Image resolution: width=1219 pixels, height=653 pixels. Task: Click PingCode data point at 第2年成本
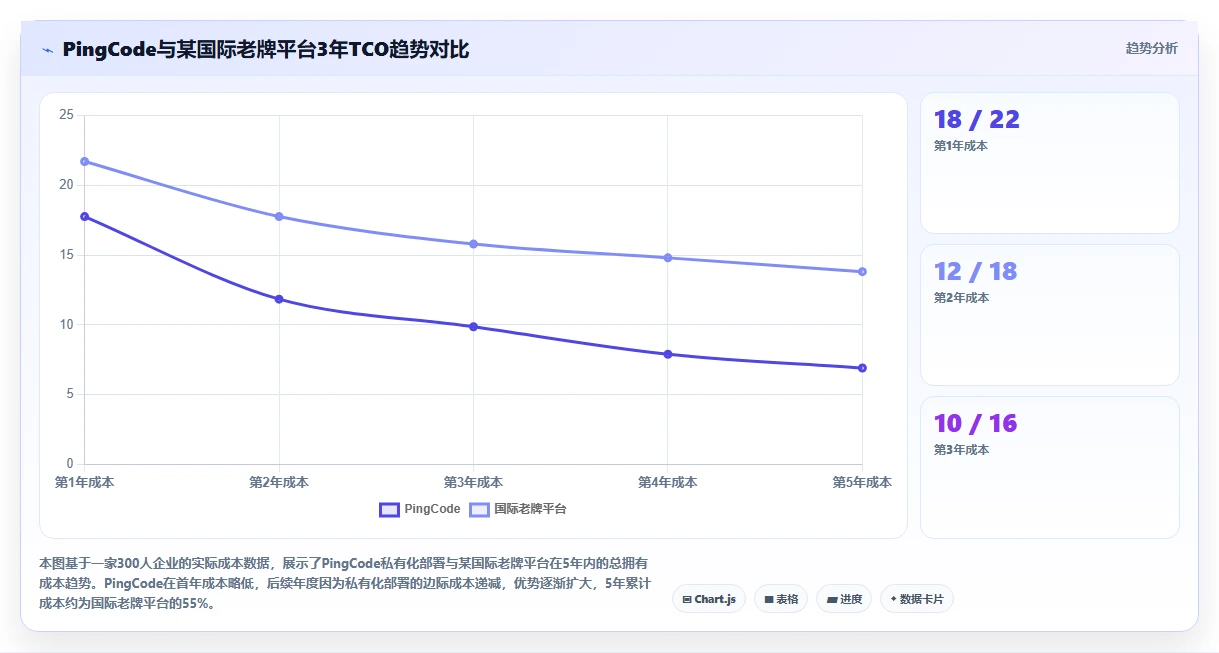click(x=279, y=299)
